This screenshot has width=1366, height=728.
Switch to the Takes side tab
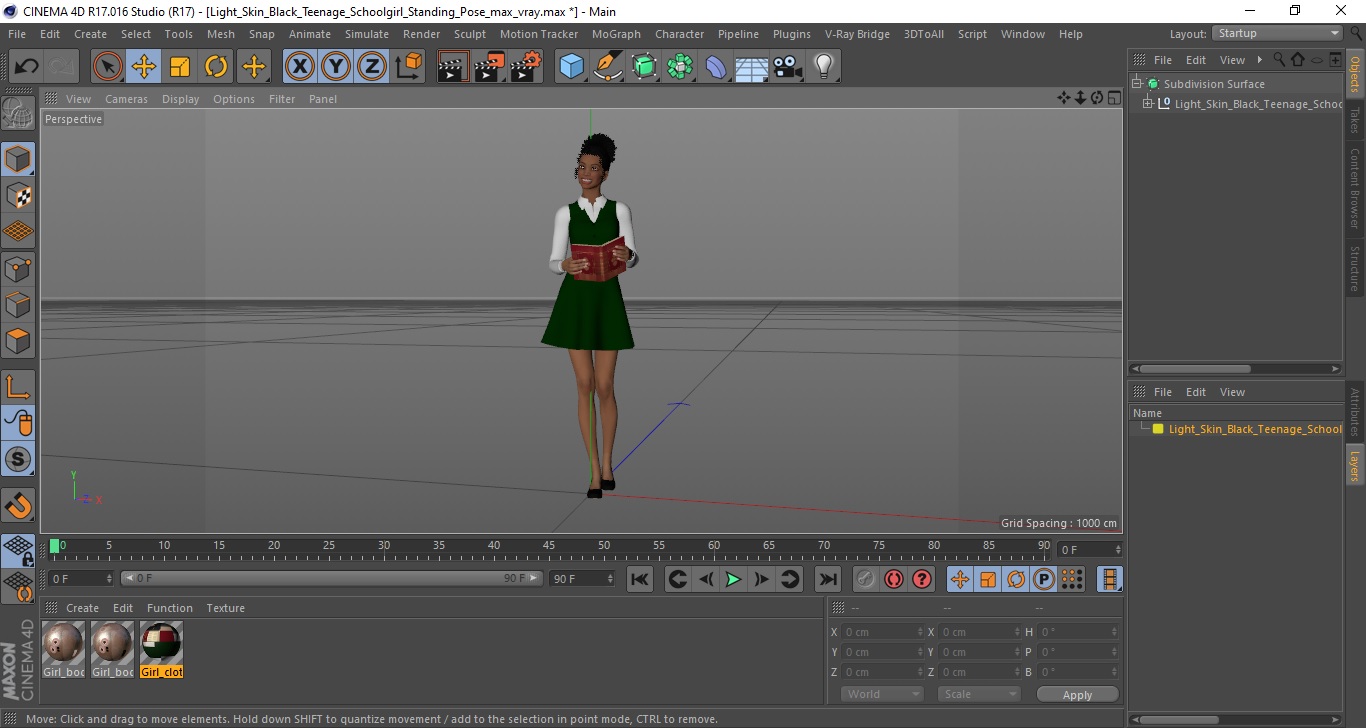(1355, 121)
